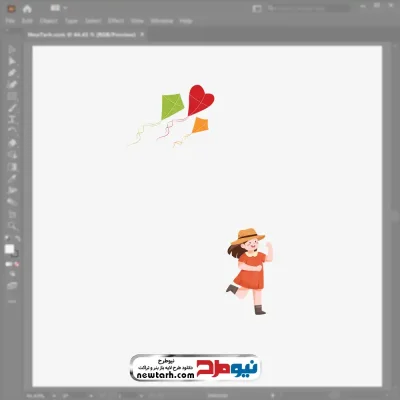The height and width of the screenshot is (400, 400).
Task: Click the Change Screen Mode icon
Action: (12, 286)
